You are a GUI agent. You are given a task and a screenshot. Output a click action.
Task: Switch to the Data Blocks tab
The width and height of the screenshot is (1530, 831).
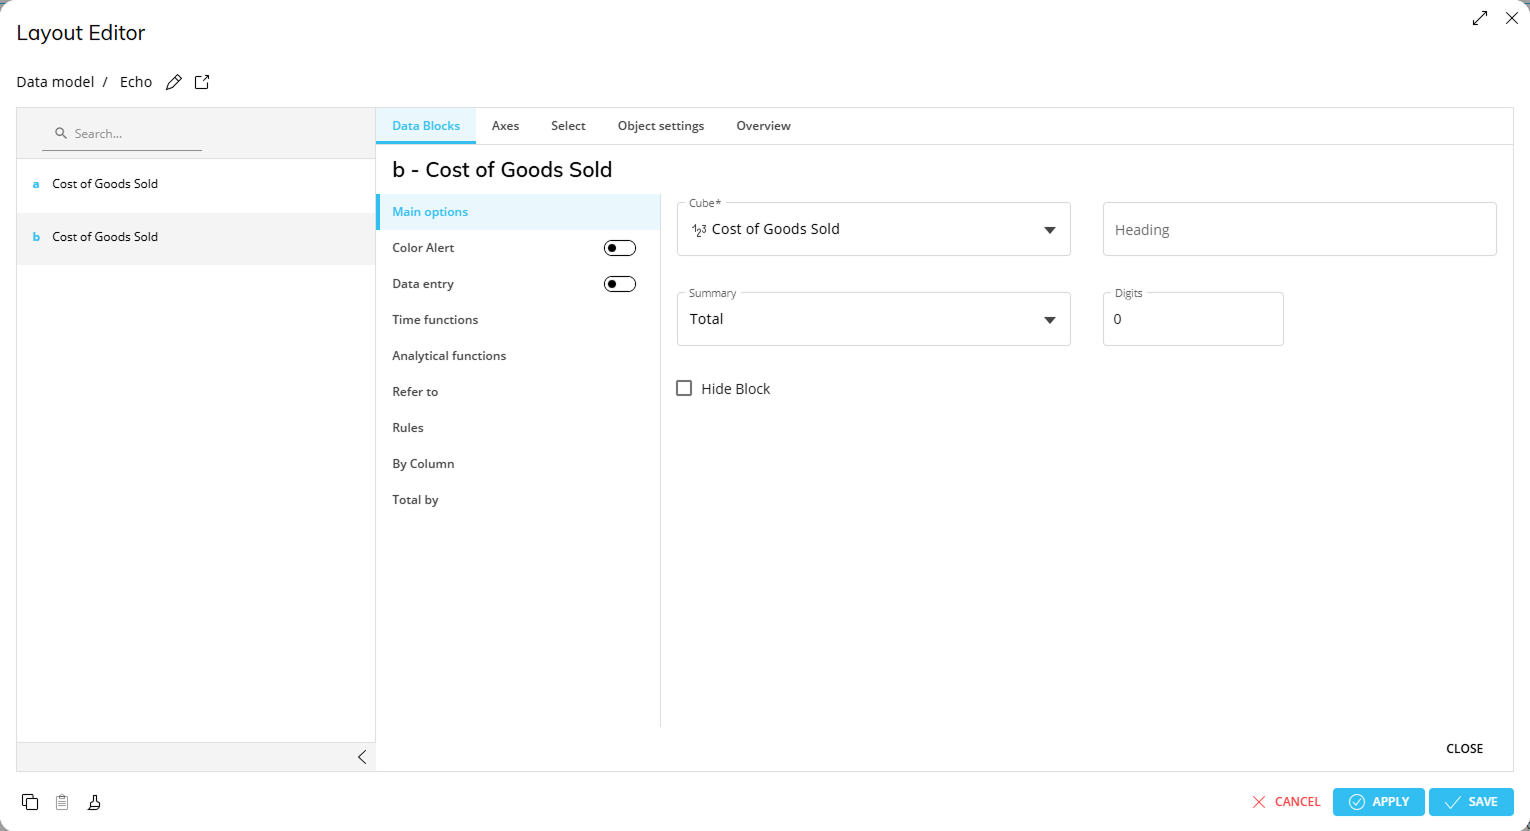coord(426,126)
